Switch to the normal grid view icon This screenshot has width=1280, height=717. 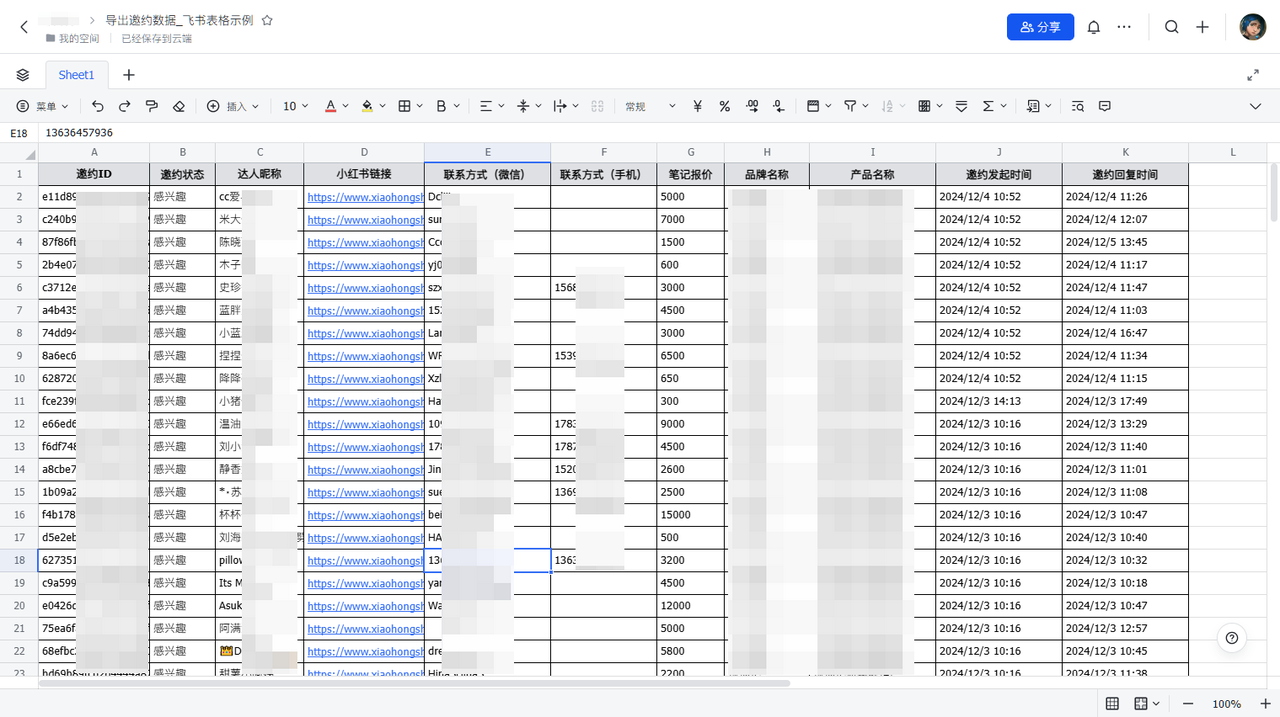click(1112, 704)
